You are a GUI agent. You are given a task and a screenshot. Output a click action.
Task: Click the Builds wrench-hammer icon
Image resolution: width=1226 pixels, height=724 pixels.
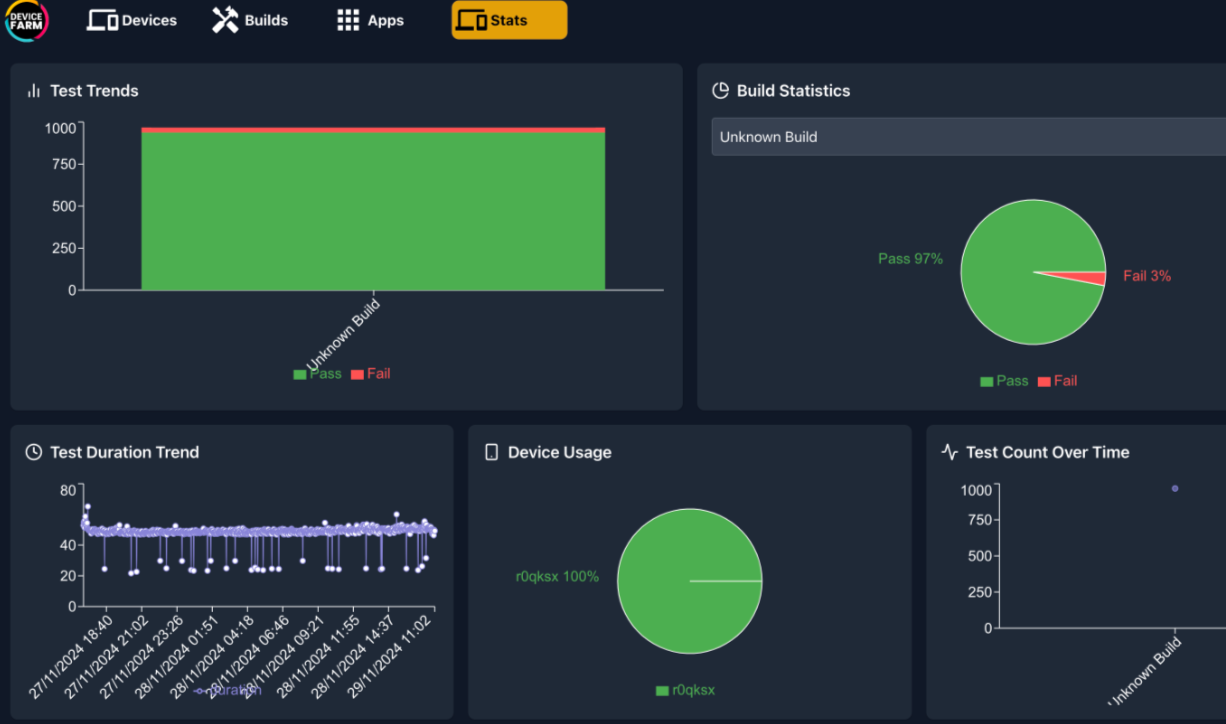225,20
